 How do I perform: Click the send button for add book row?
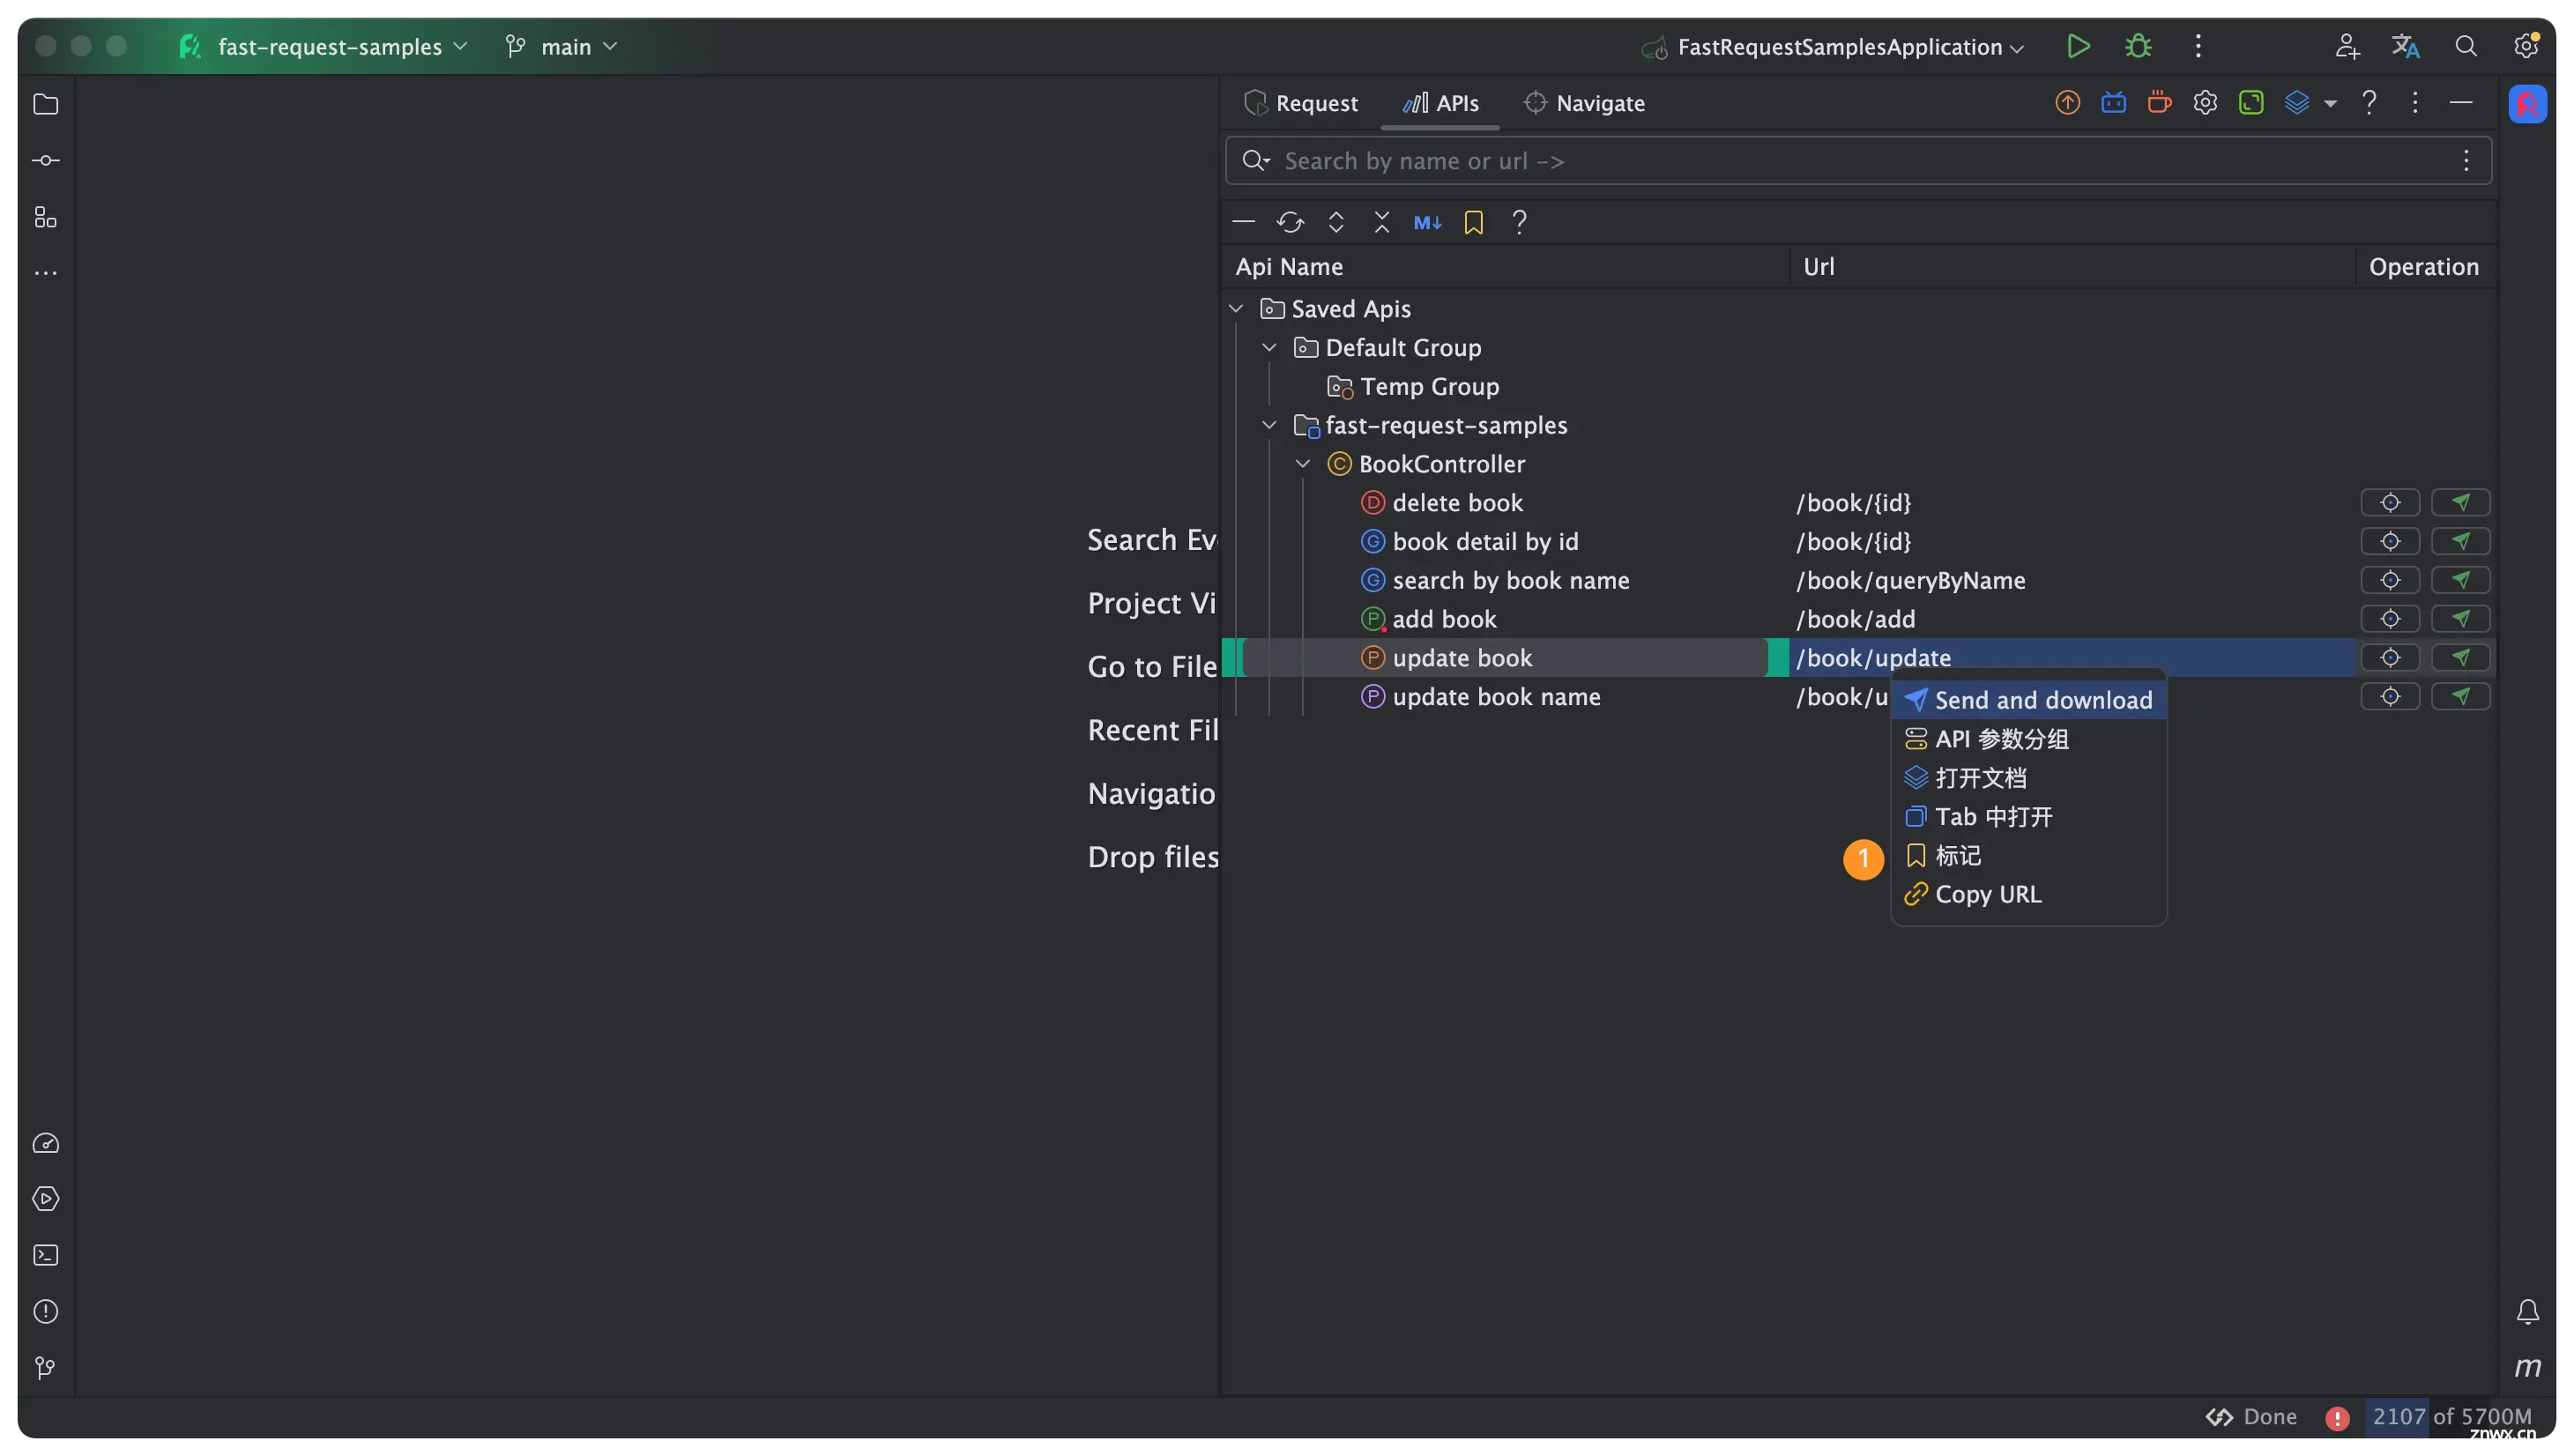tap(2460, 619)
